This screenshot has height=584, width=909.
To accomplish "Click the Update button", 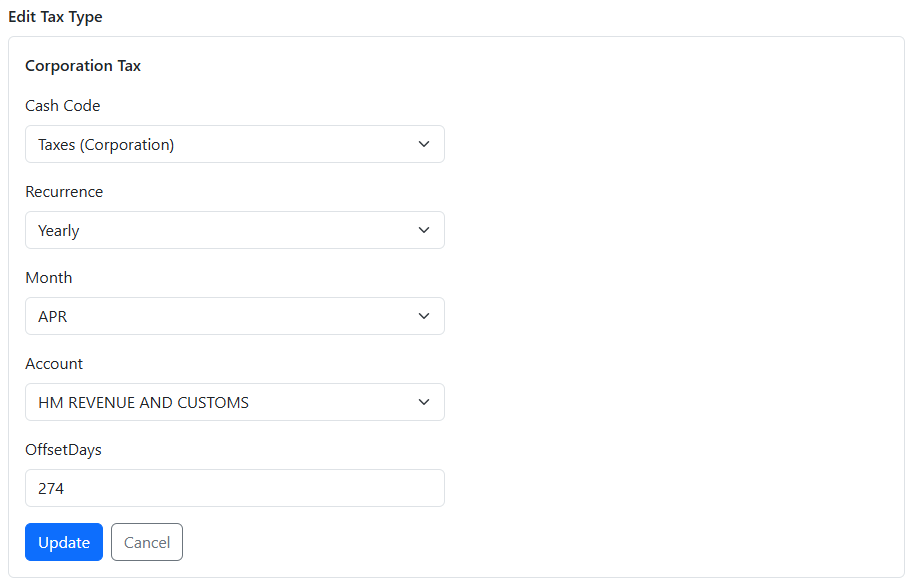I will click(63, 541).
